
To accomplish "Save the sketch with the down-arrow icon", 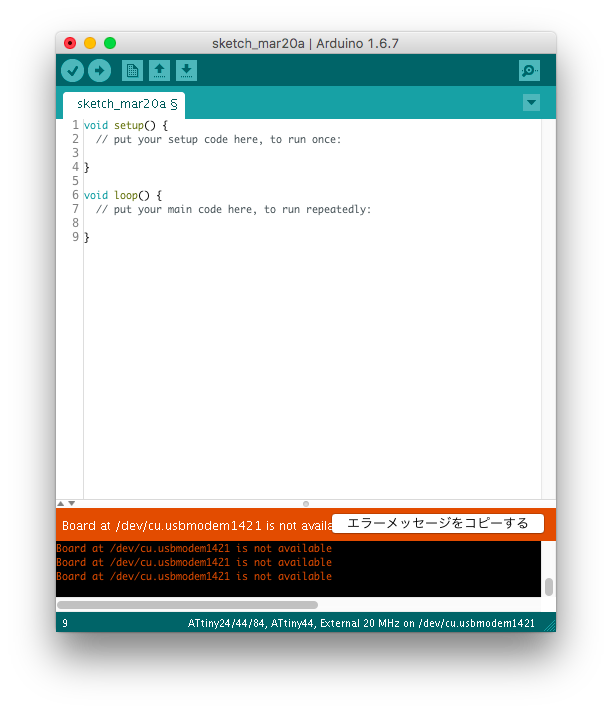I will click(x=186, y=71).
